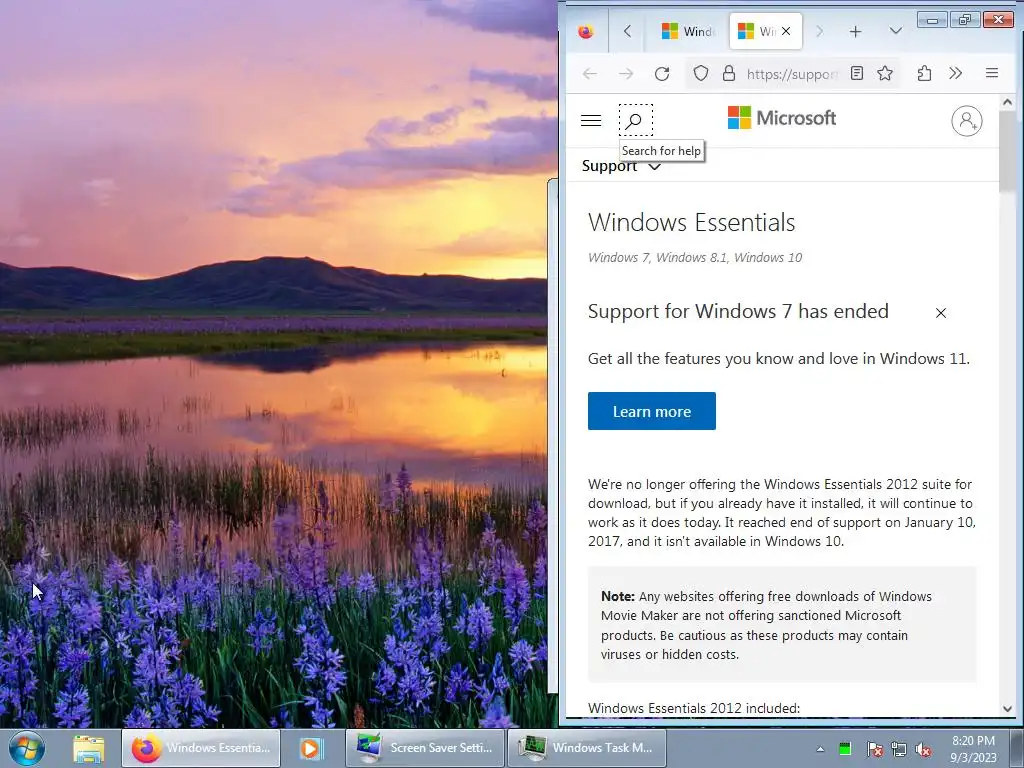
Task: Select the active Windows Essentials tab
Action: click(x=765, y=31)
